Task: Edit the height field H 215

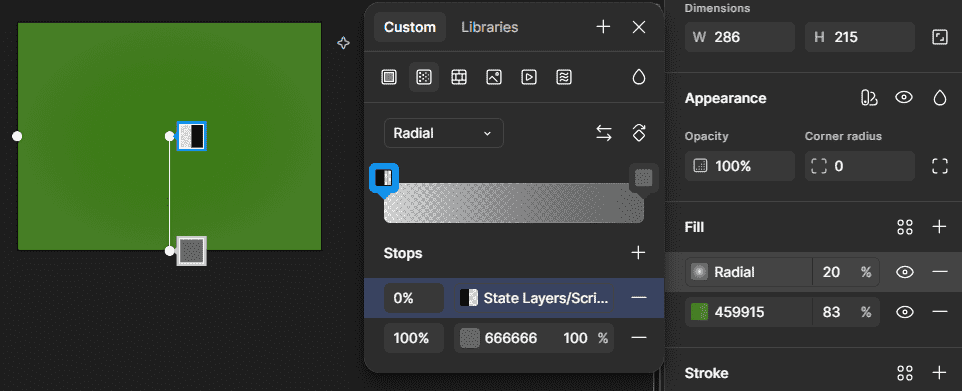Action: tap(860, 37)
